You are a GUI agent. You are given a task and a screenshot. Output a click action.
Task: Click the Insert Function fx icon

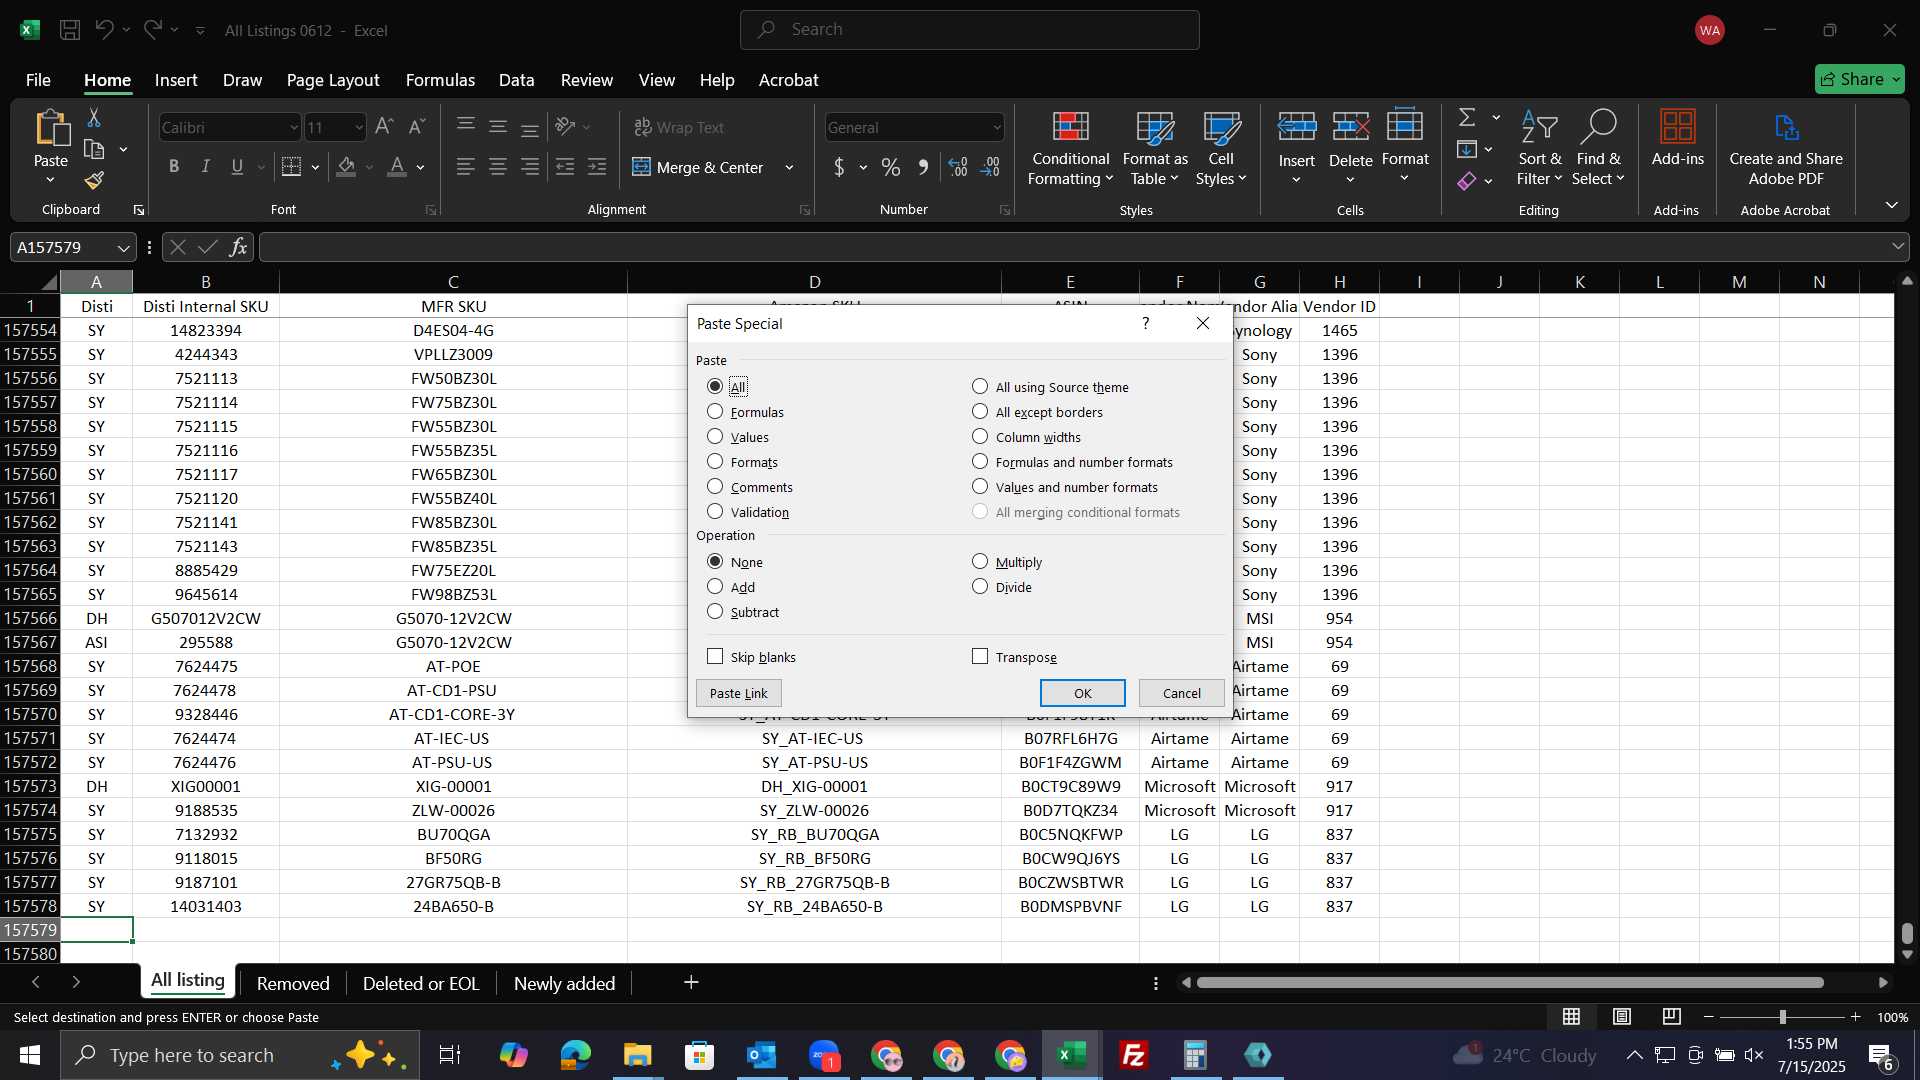tap(238, 247)
